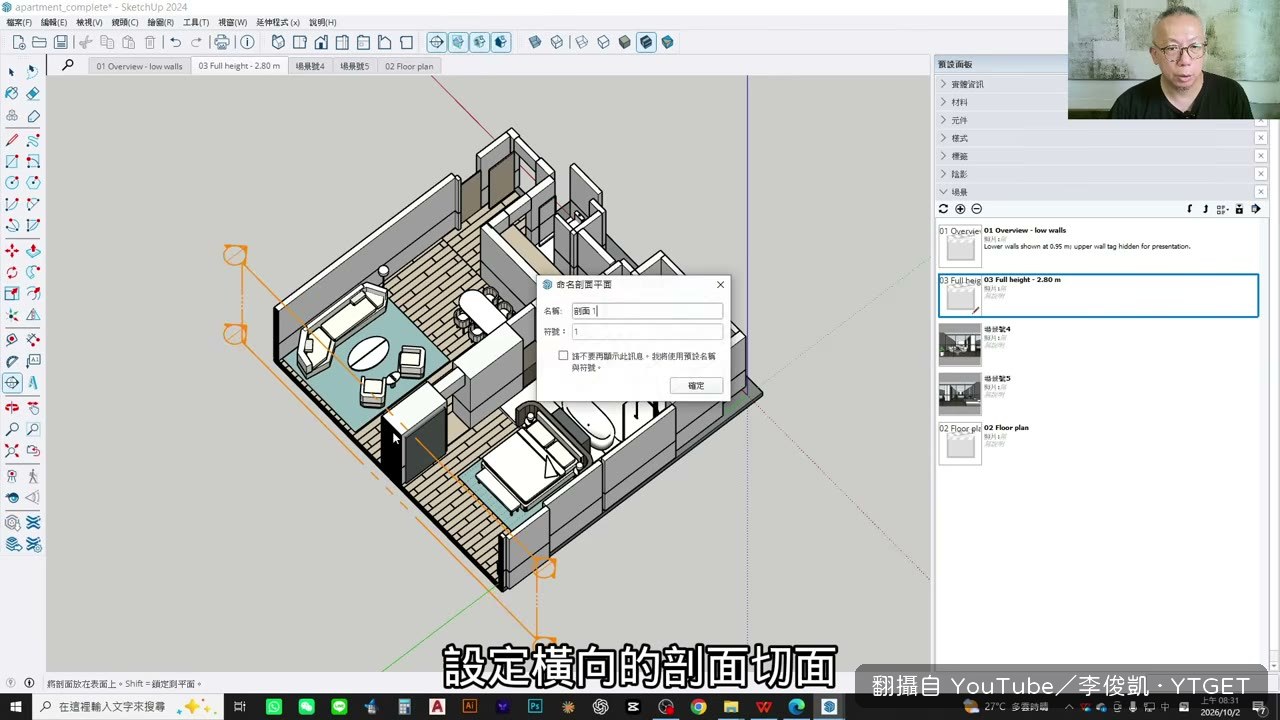The height and width of the screenshot is (720, 1280).
Task: Select the Rotate tool
Action: coord(12,272)
